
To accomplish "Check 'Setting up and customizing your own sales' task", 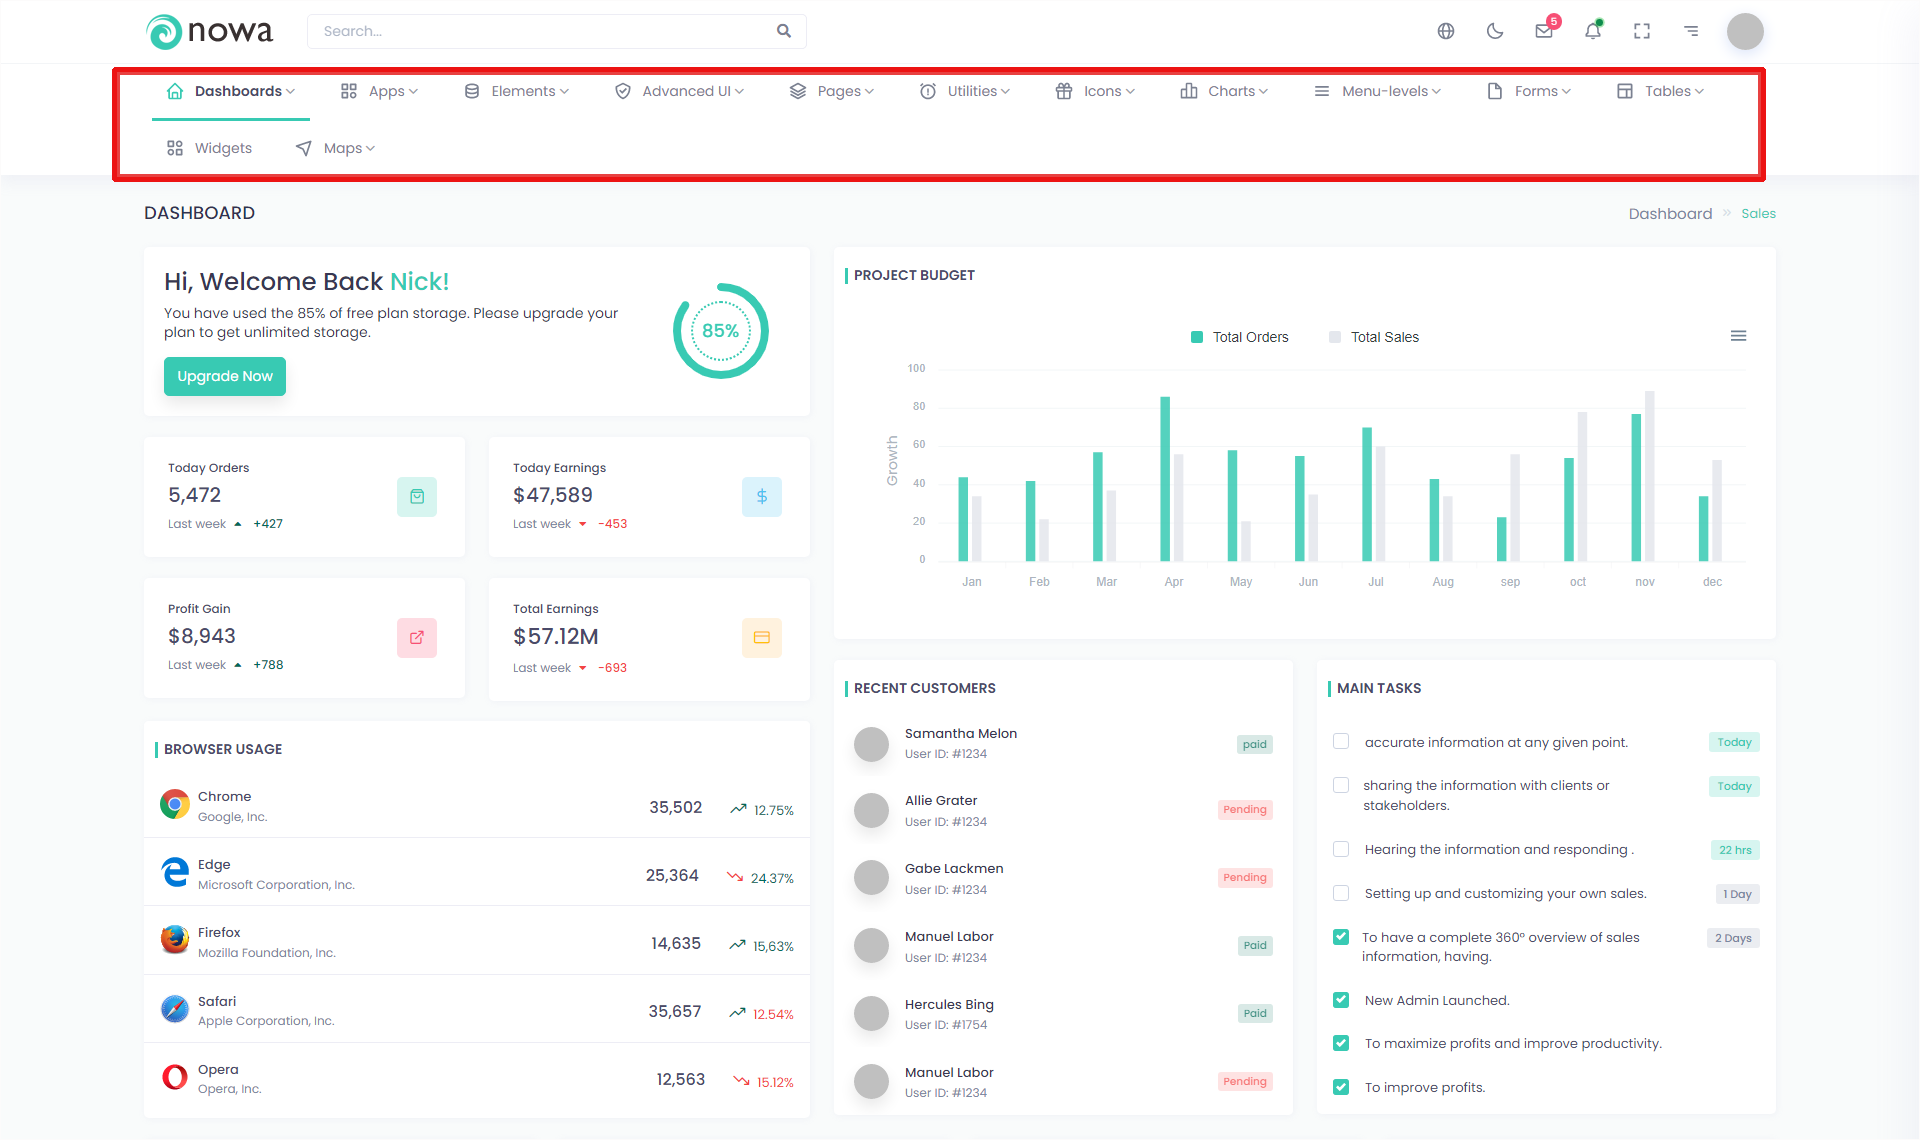I will pos(1341,893).
